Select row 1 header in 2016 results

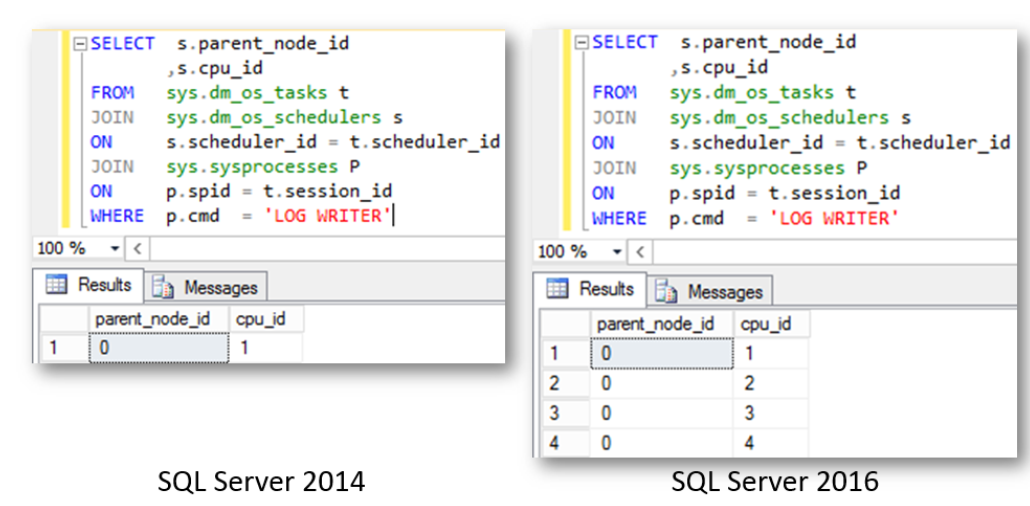(565, 353)
